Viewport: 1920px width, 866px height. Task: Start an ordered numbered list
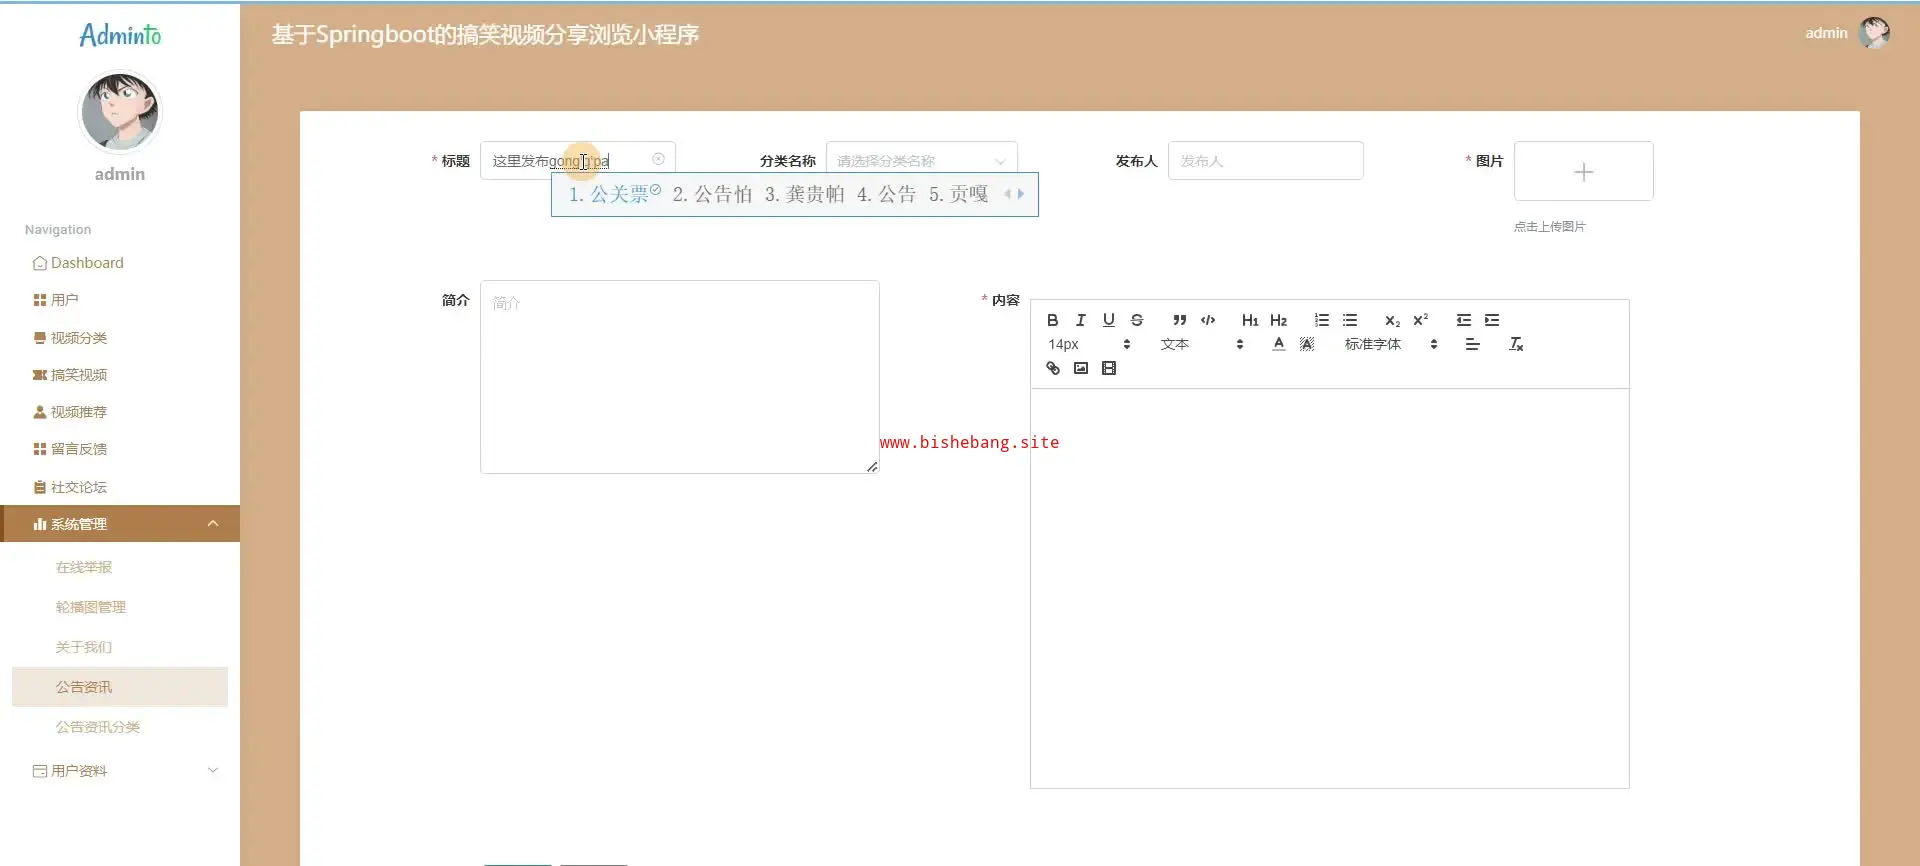pos(1322,320)
